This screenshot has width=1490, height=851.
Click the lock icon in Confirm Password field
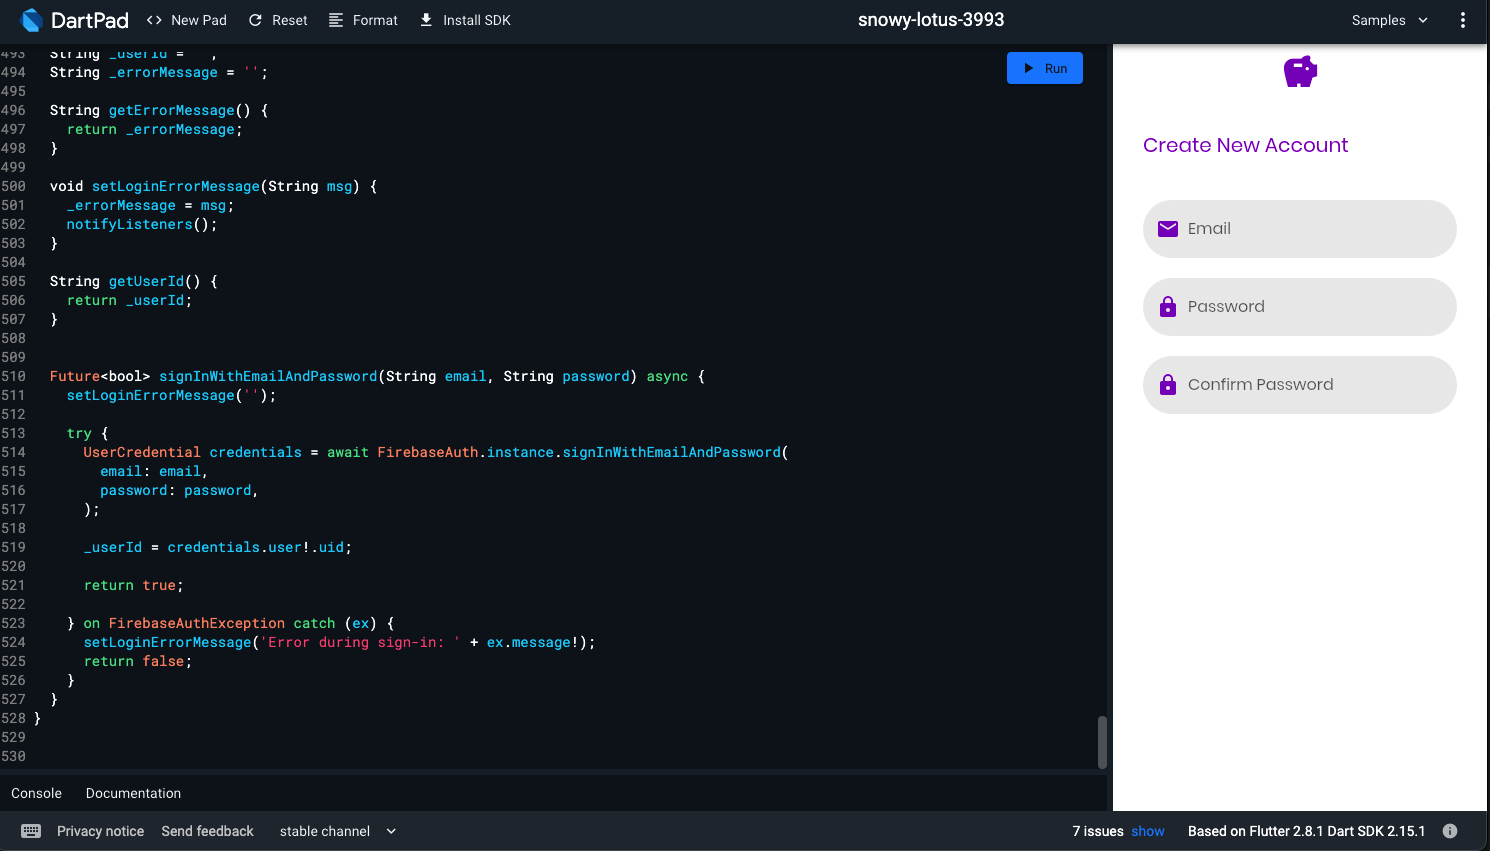1168,385
